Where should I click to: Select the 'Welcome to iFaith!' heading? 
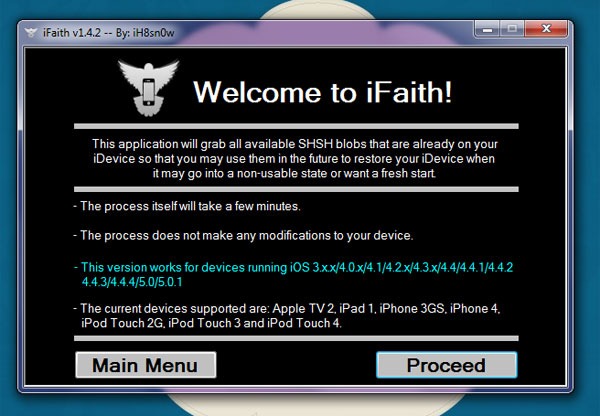(x=323, y=92)
